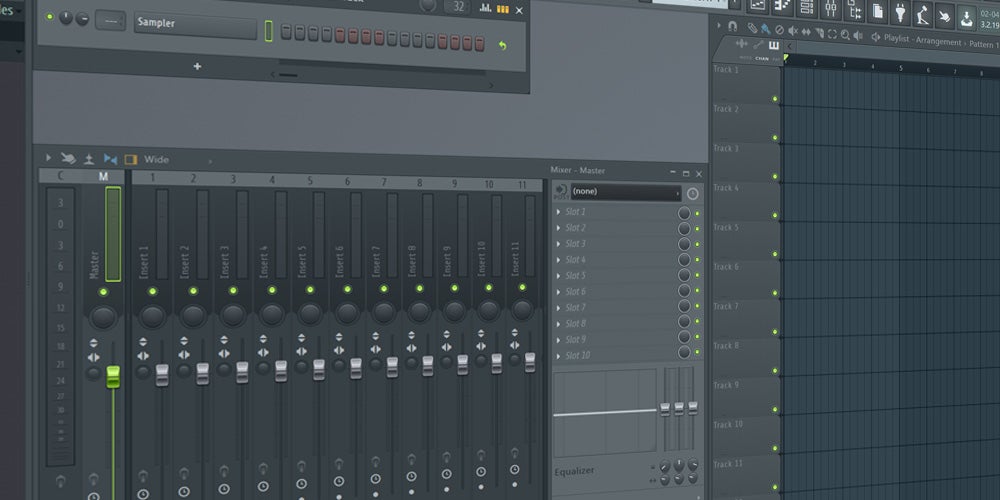Image resolution: width=1000 pixels, height=500 pixels.
Task: Select the Playlist draw pencil tool
Action: point(753,27)
